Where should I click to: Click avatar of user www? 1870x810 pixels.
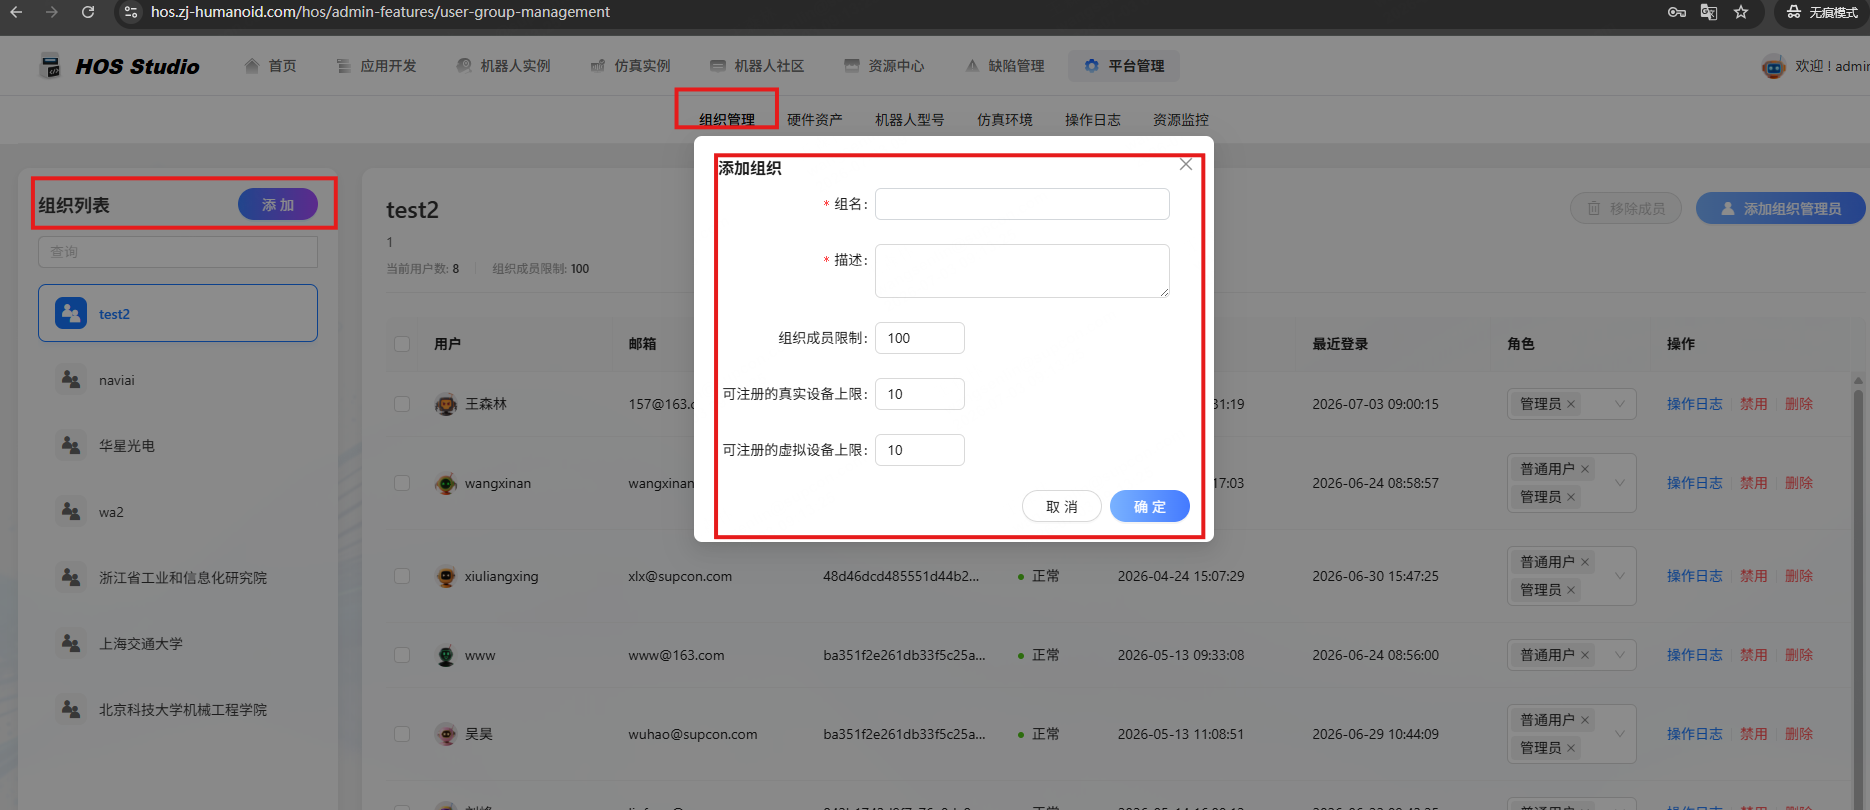(446, 655)
